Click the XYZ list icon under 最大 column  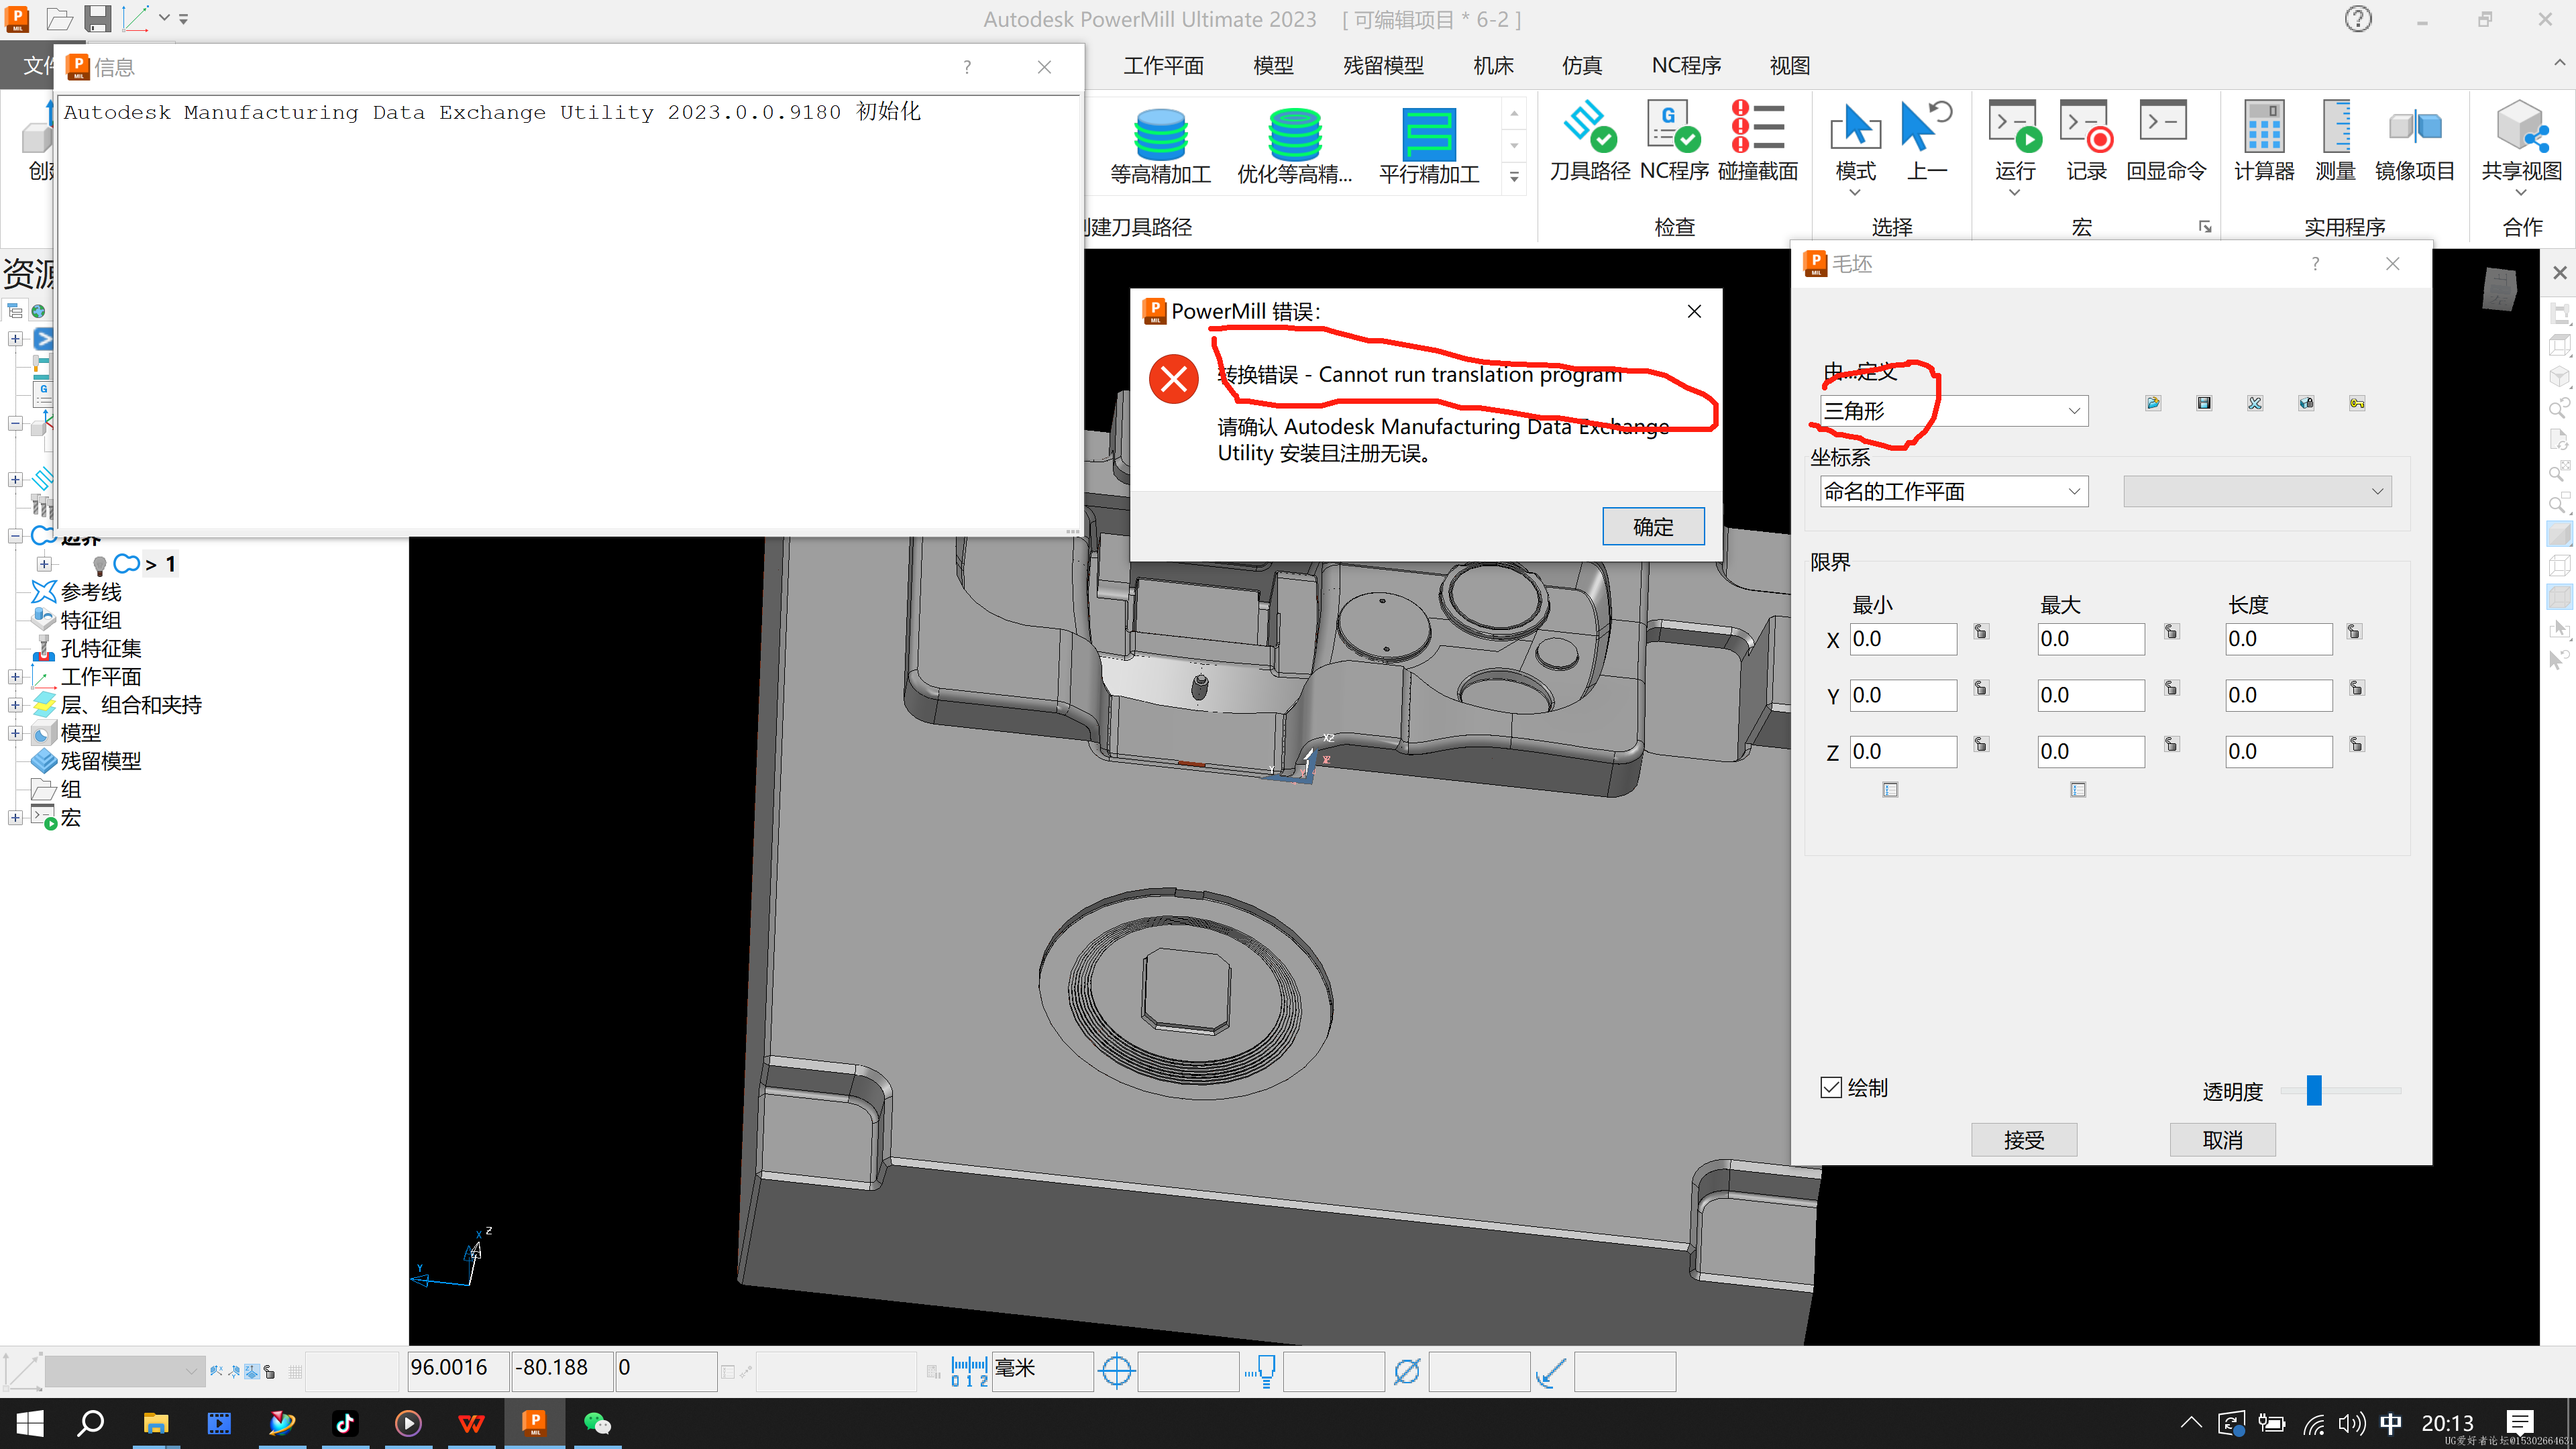[x=2078, y=790]
